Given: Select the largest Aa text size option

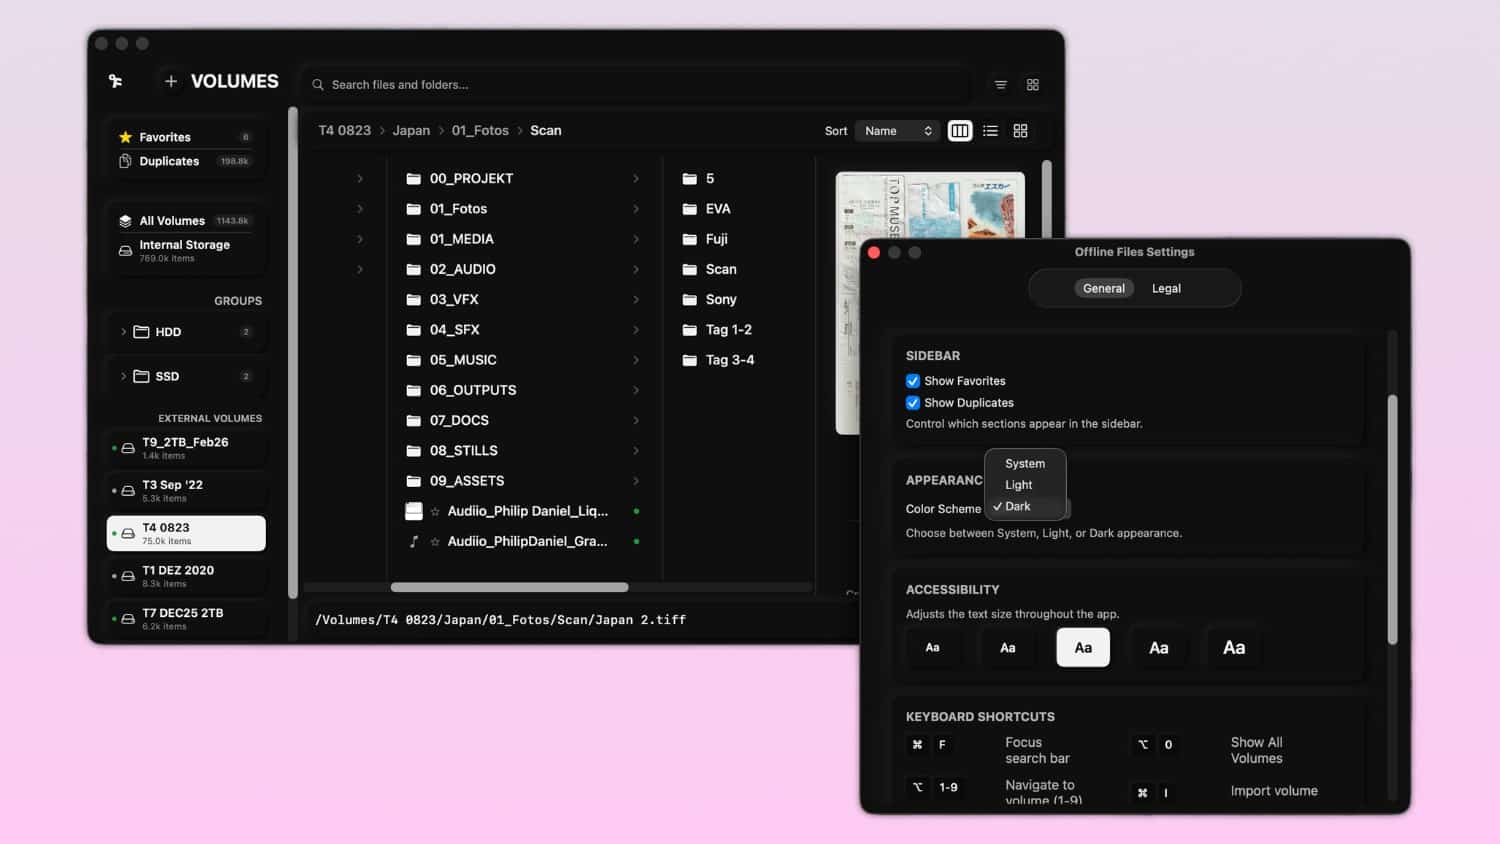Looking at the screenshot, I should point(1234,648).
